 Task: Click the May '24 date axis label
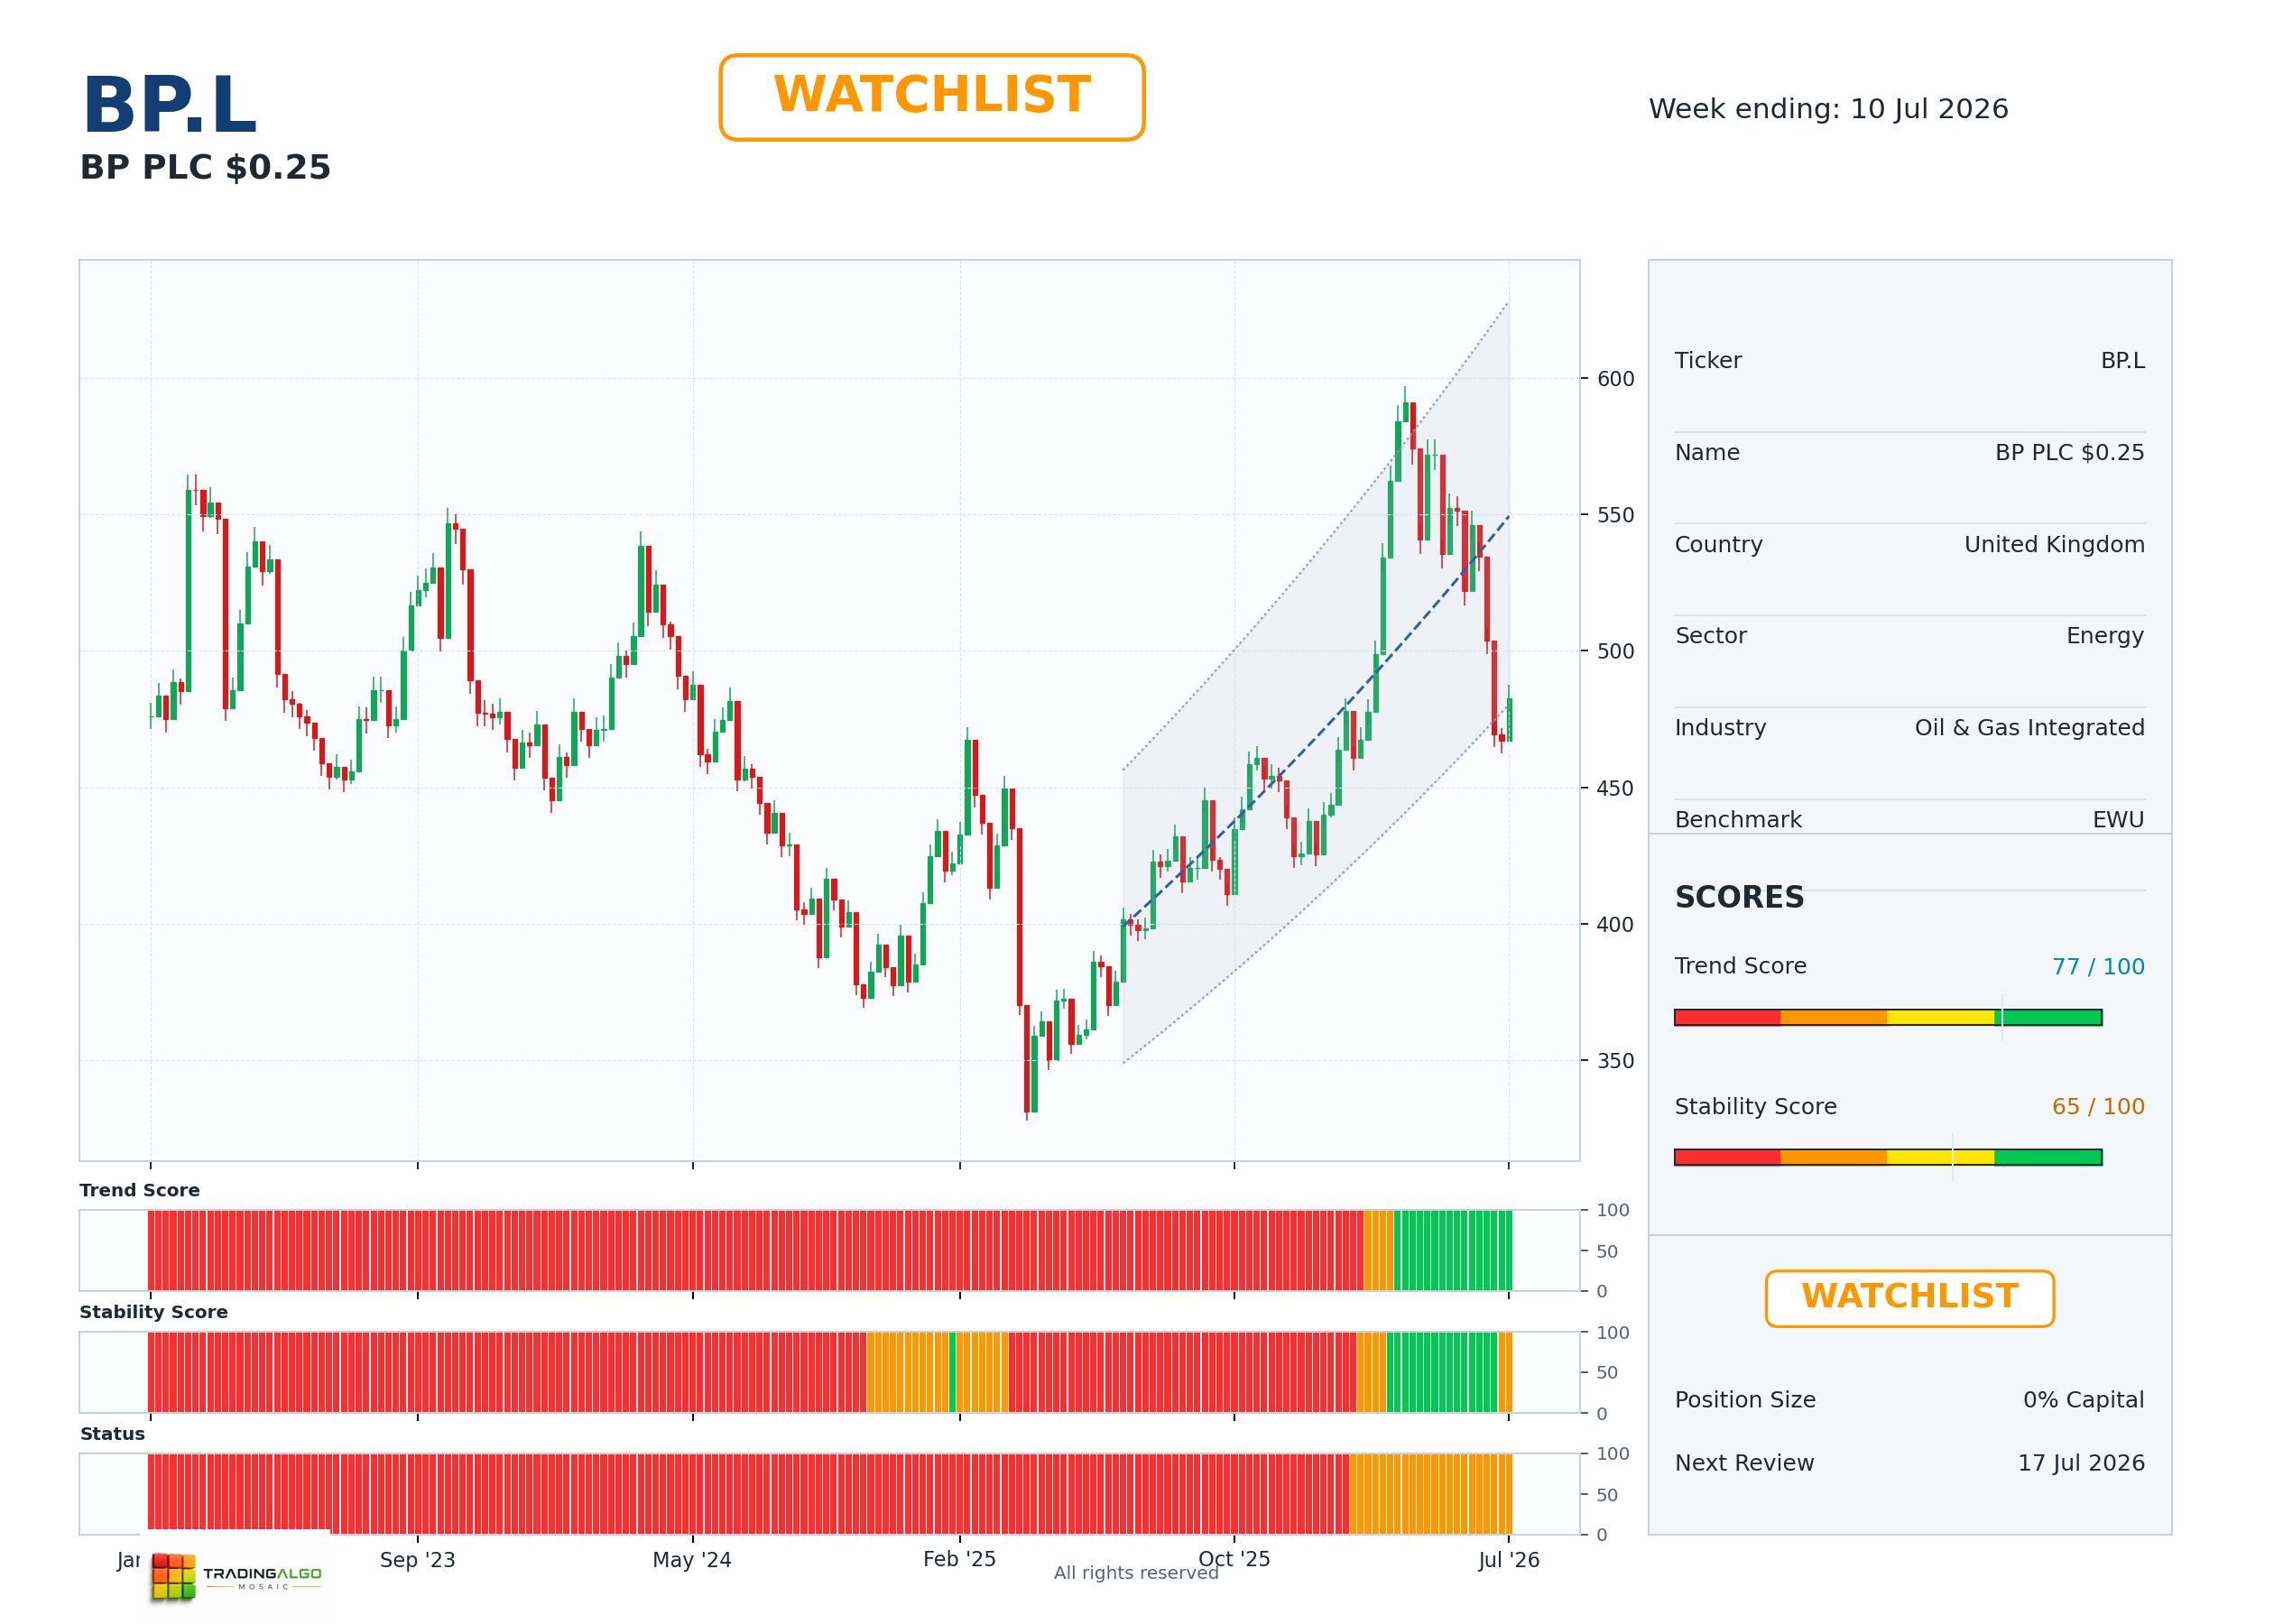[692, 1560]
